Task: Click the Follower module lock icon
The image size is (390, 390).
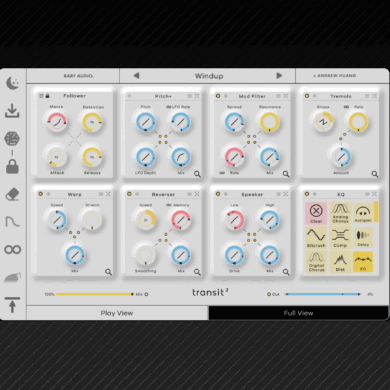Action: click(x=47, y=96)
